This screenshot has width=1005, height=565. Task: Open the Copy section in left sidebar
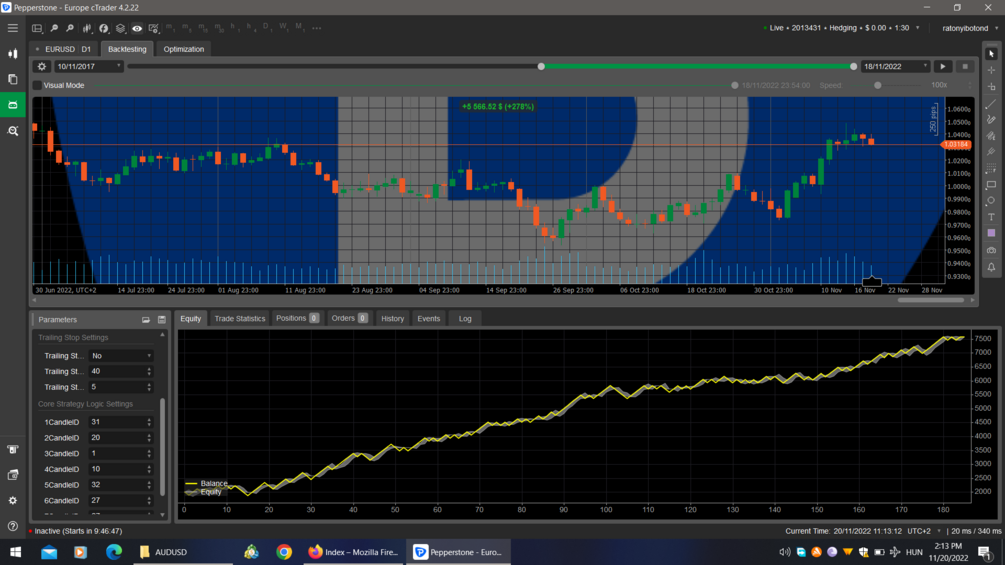tap(12, 79)
